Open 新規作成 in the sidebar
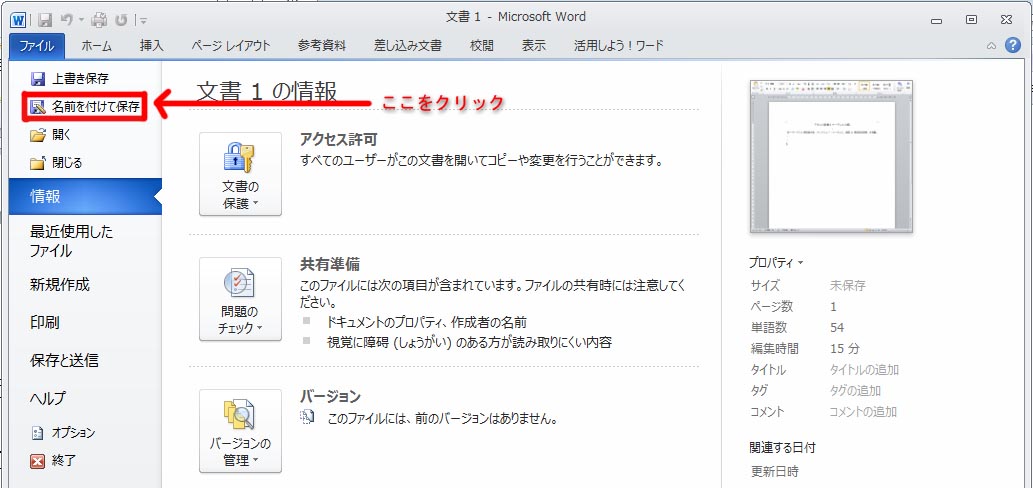The width and height of the screenshot is (1033, 488). point(59,285)
